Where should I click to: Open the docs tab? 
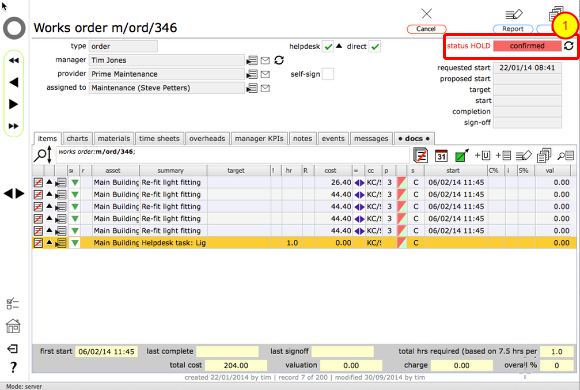[414, 138]
